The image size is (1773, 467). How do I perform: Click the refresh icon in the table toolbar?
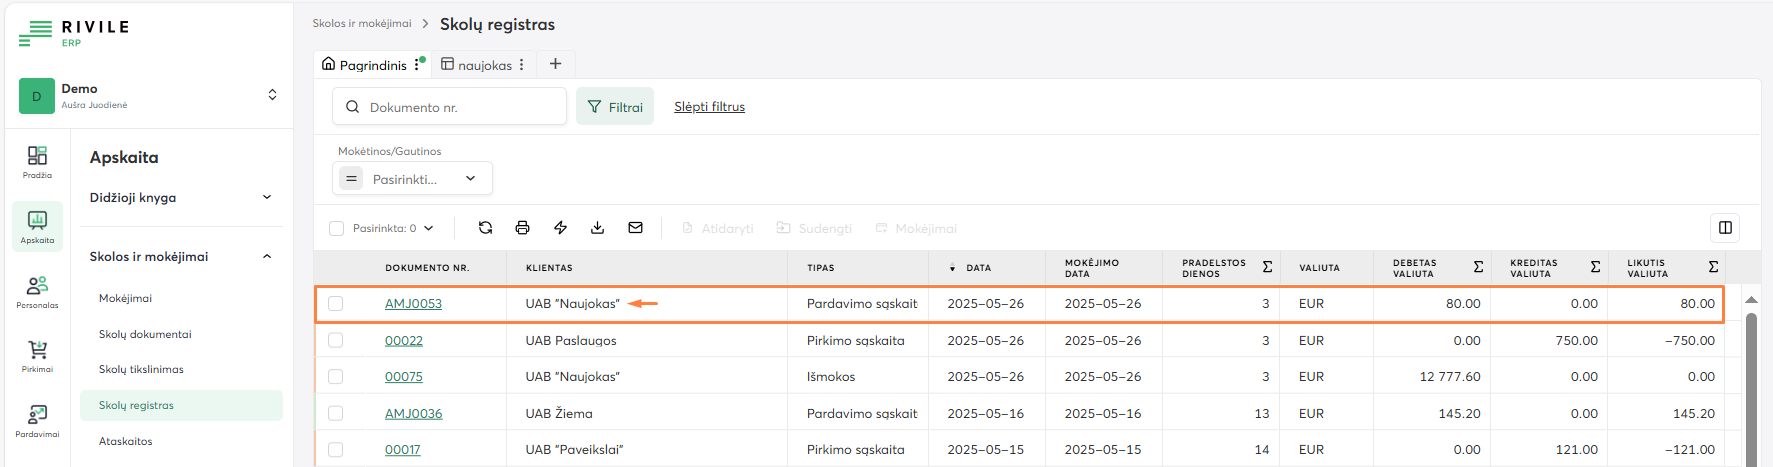tap(485, 228)
